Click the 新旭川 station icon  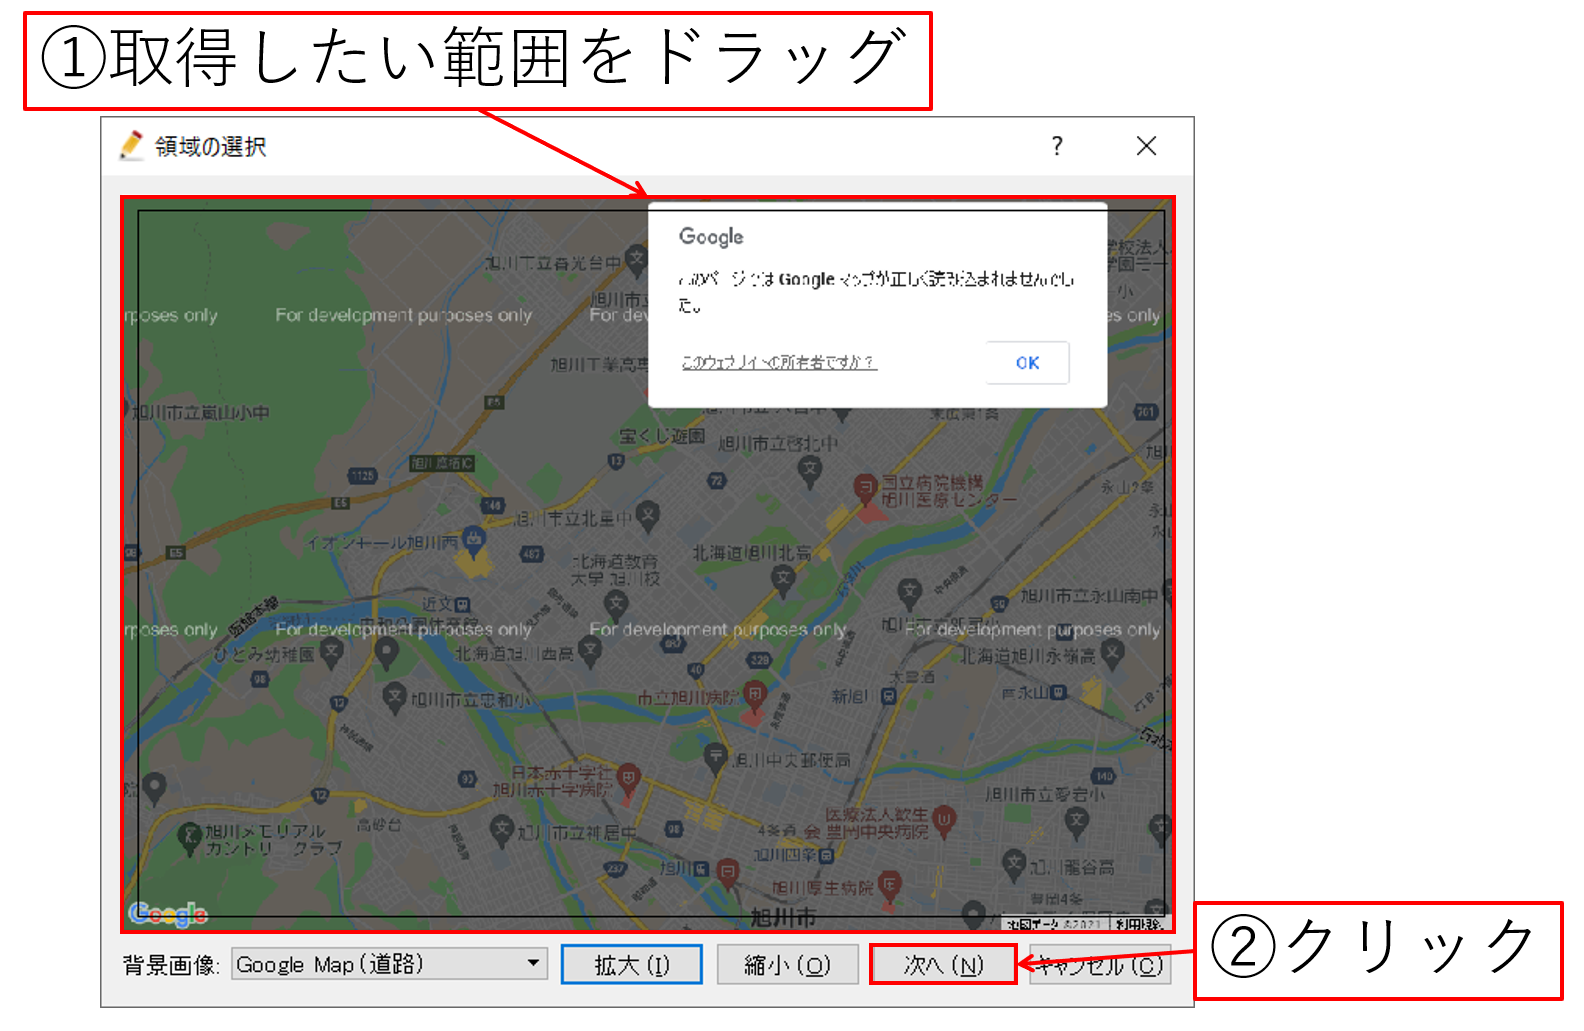pyautogui.click(x=887, y=696)
